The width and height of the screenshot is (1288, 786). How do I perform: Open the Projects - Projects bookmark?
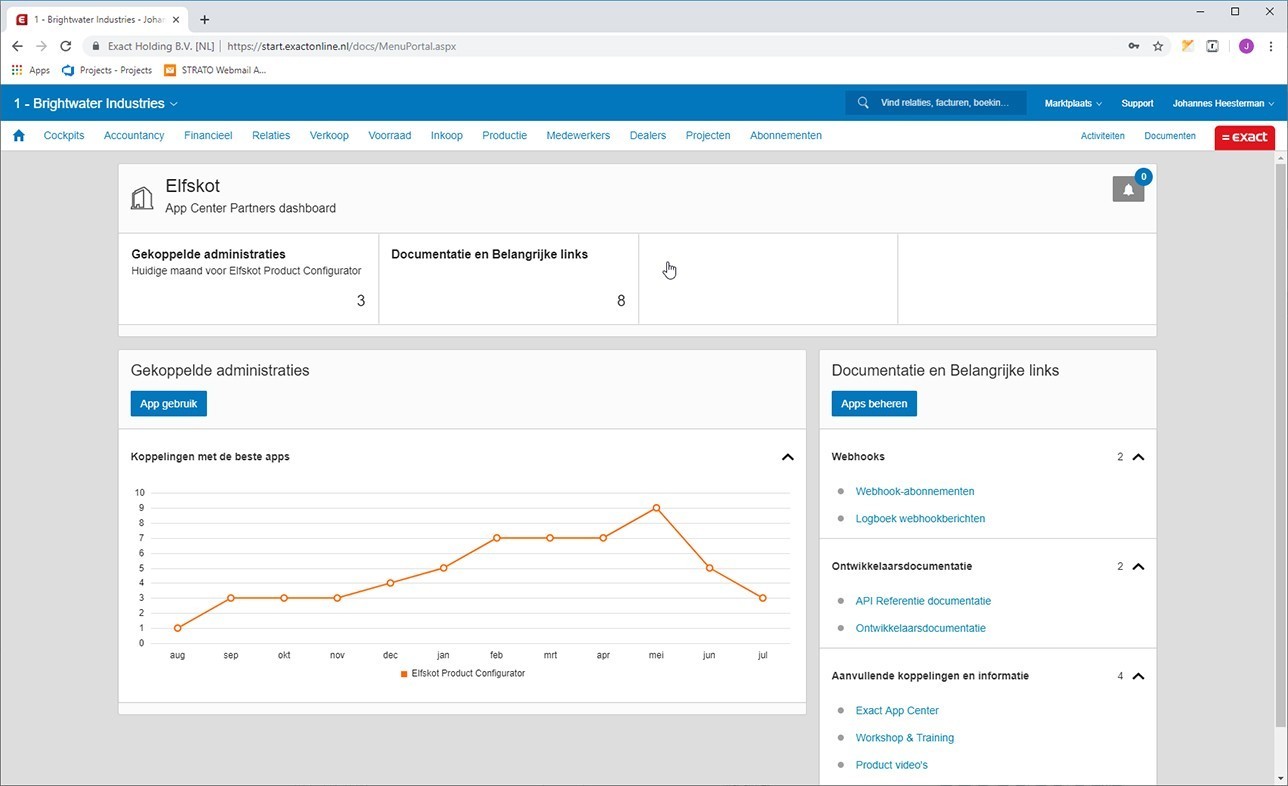coord(107,70)
